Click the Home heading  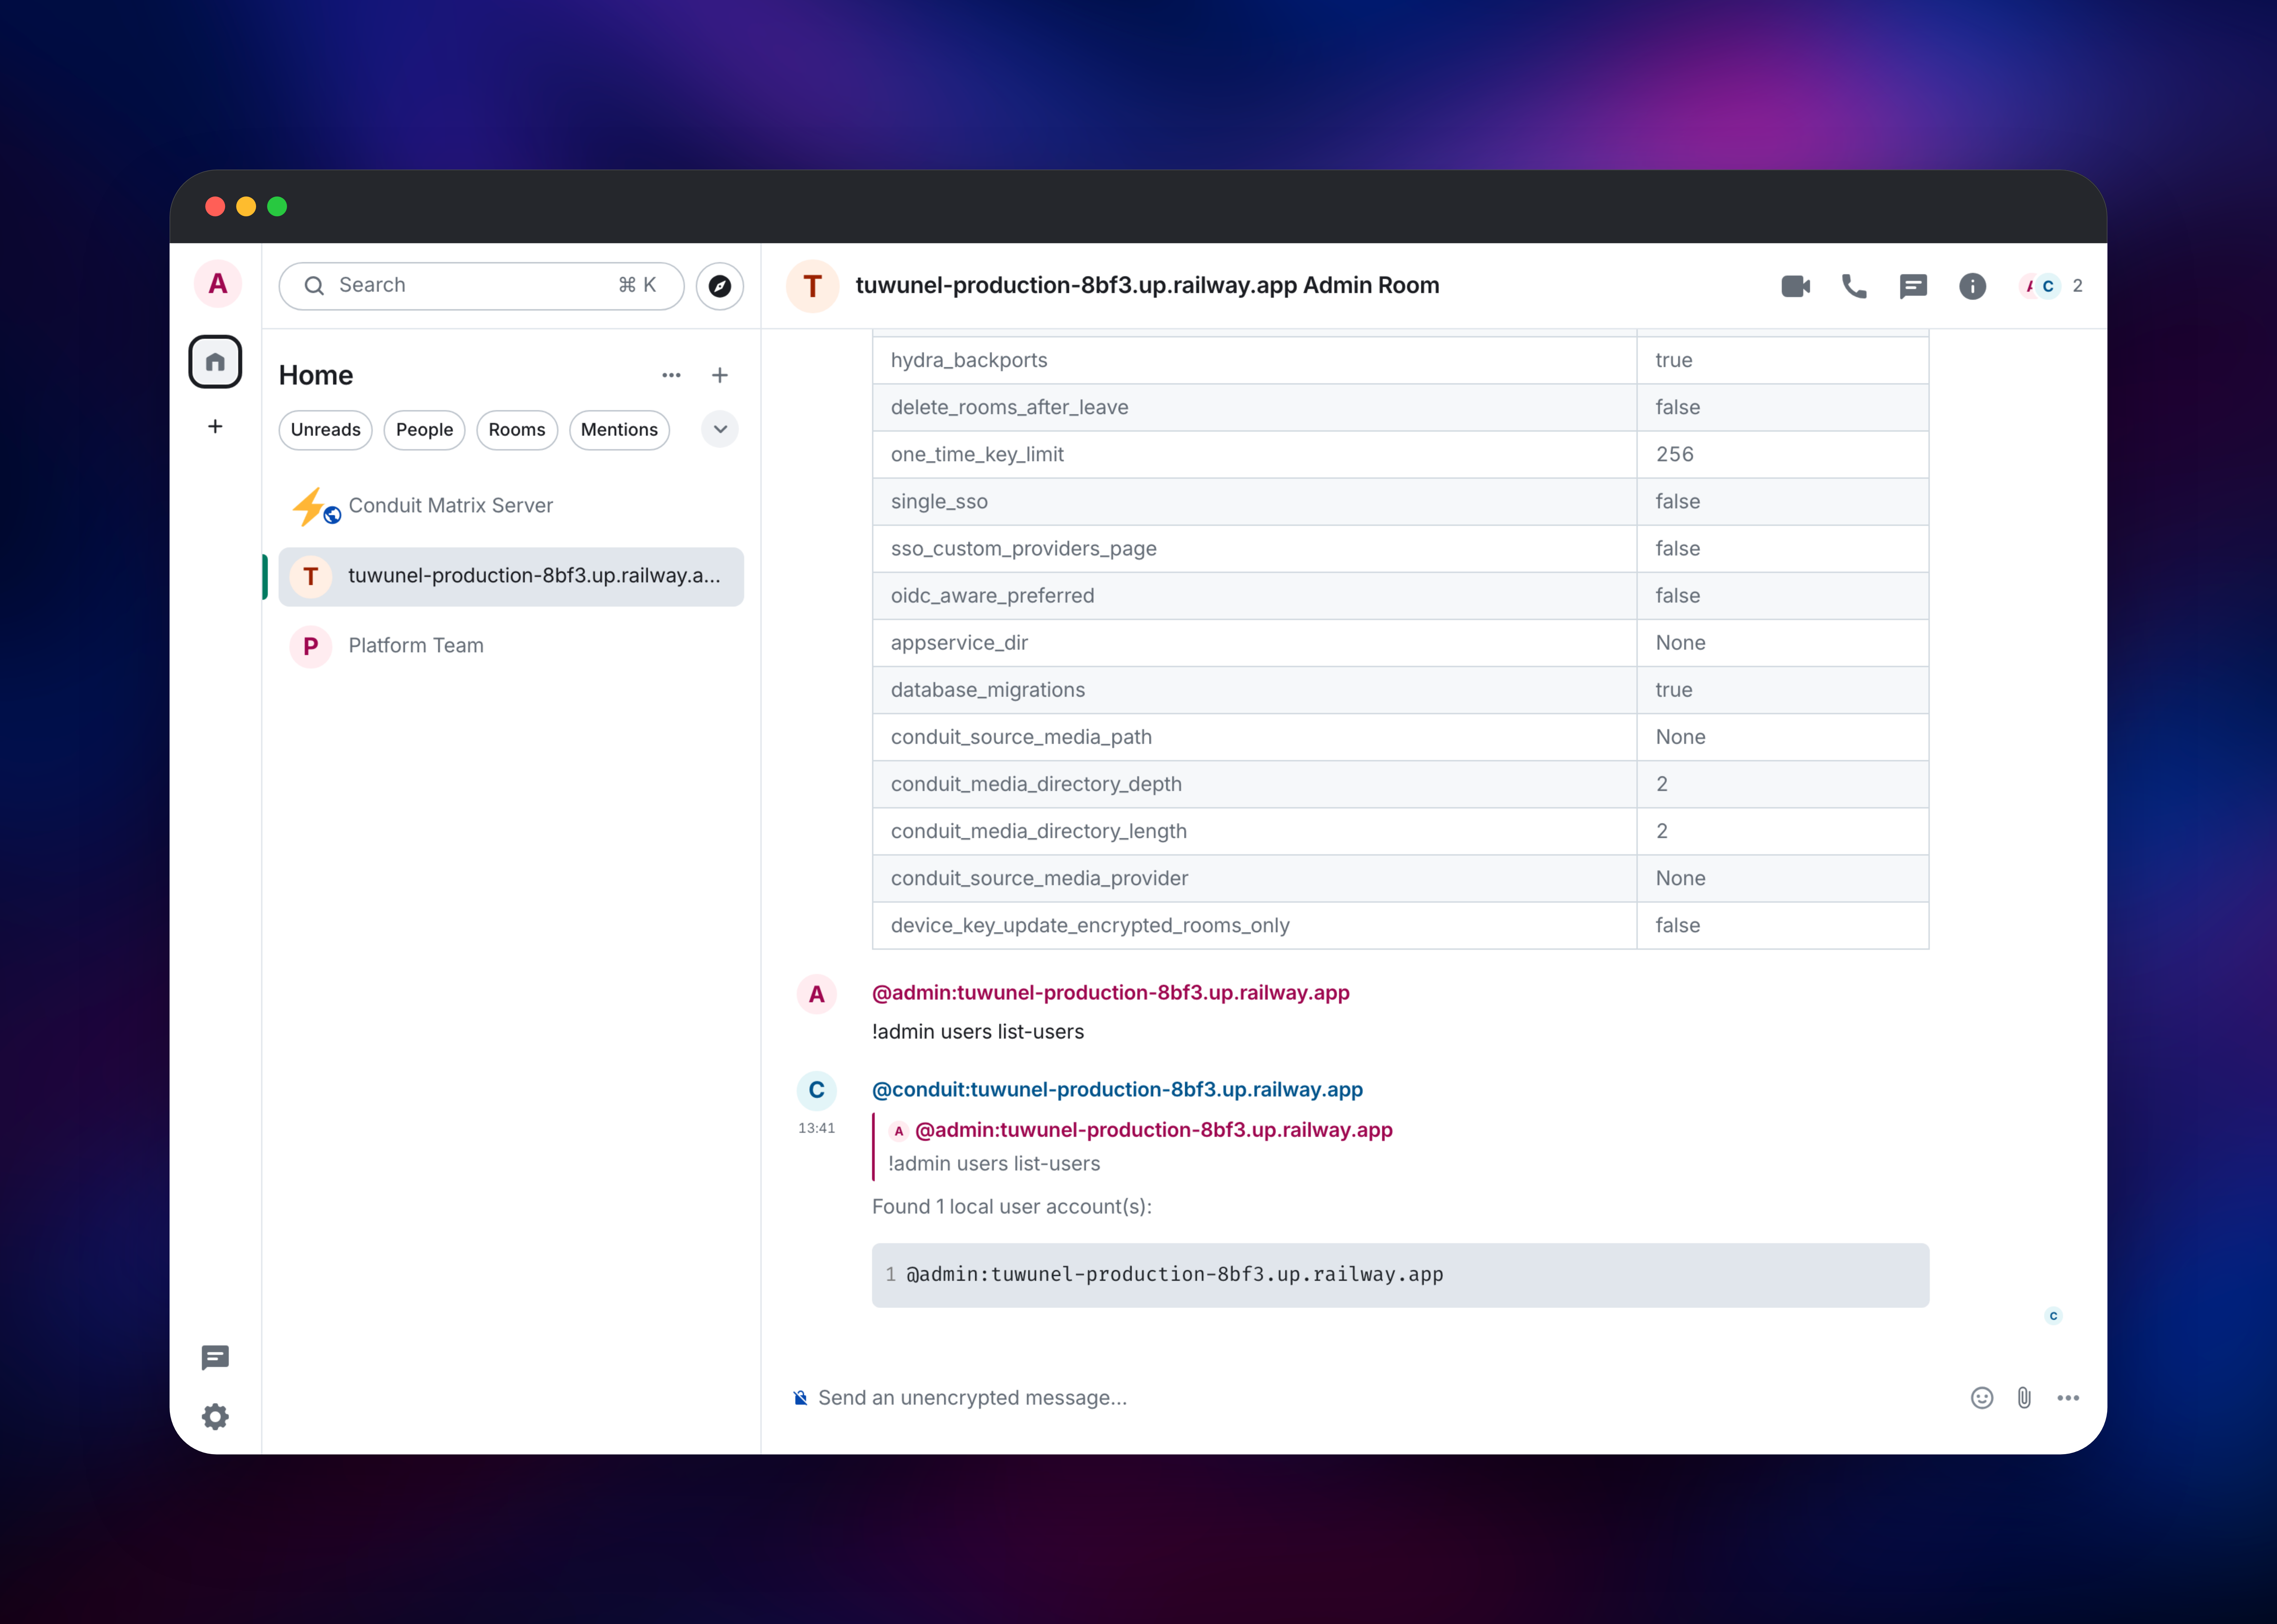coord(316,375)
